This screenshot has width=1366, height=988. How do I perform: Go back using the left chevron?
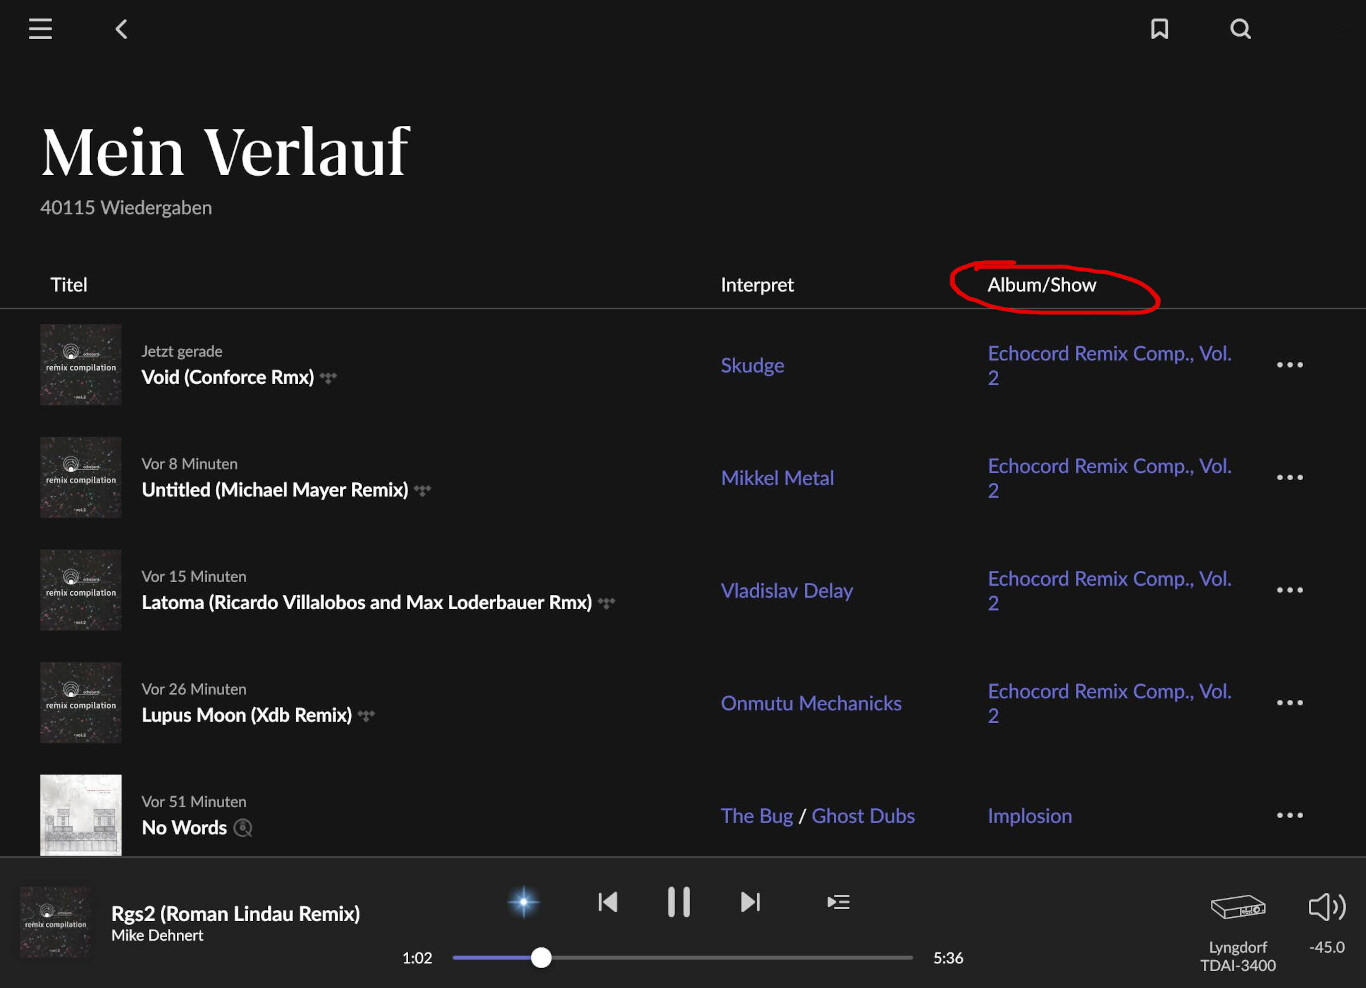click(121, 29)
